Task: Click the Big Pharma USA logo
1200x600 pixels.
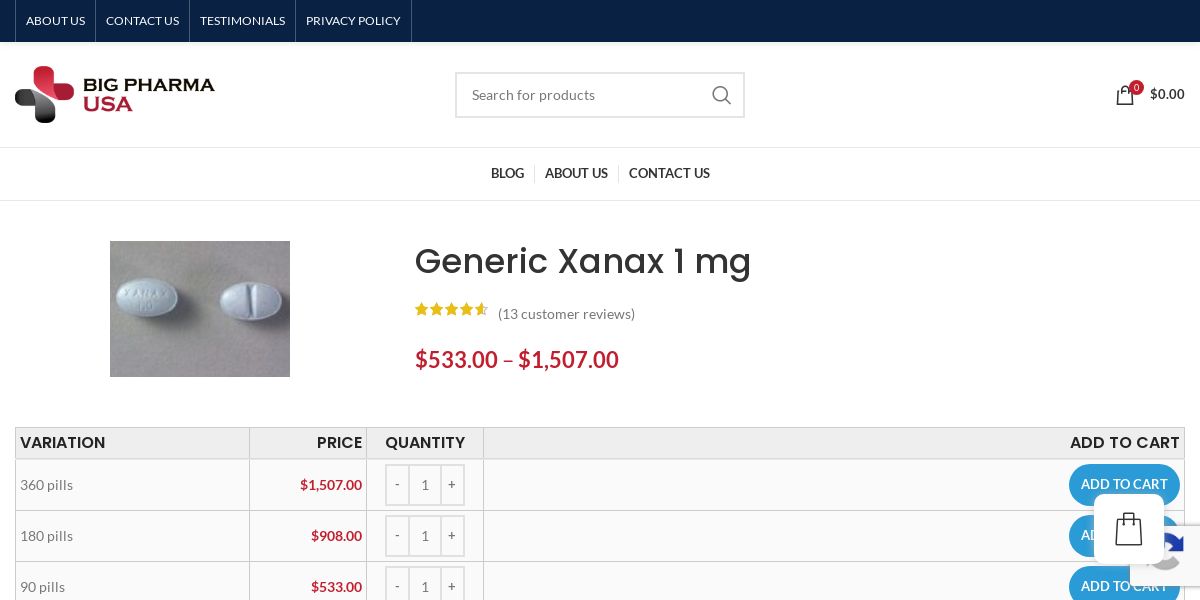Action: (x=115, y=95)
